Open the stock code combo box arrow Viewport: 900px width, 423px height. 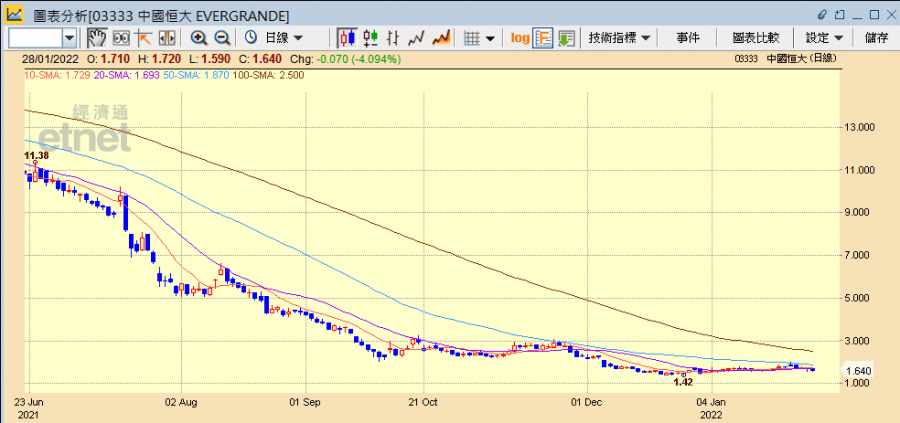pos(69,37)
